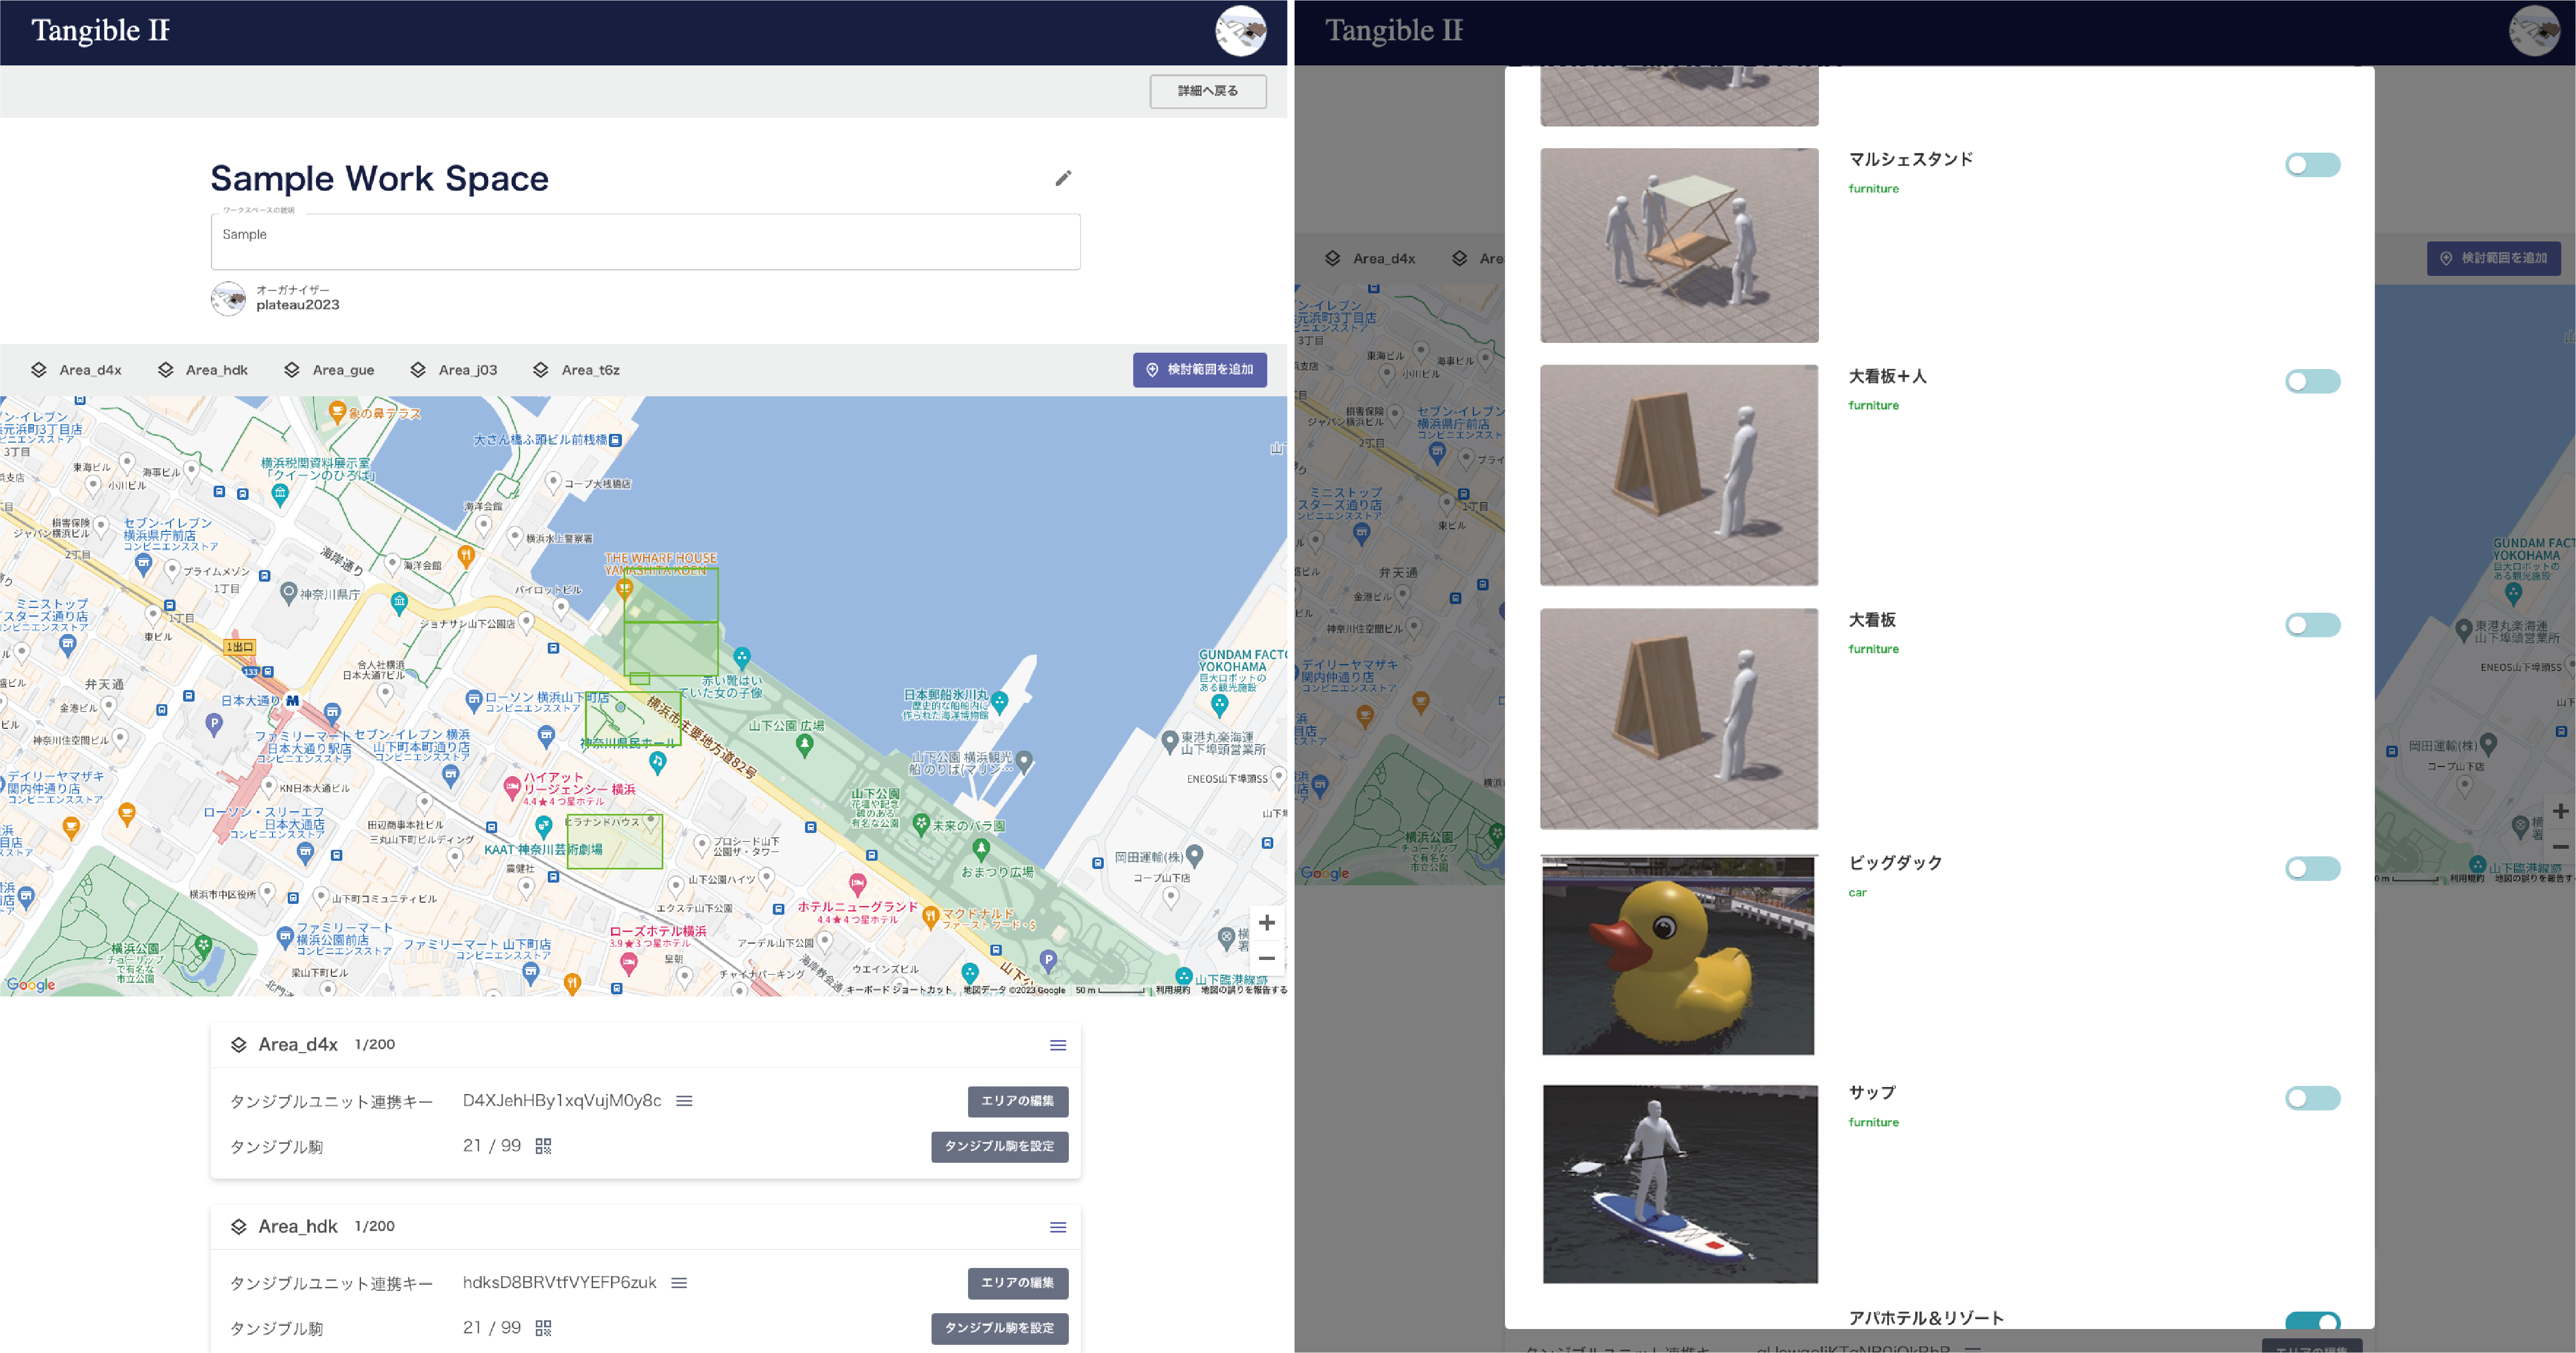The image size is (2576, 1353).
Task: Click タンジブル駒を設定 in Area_d4x card
Action: 1000,1147
